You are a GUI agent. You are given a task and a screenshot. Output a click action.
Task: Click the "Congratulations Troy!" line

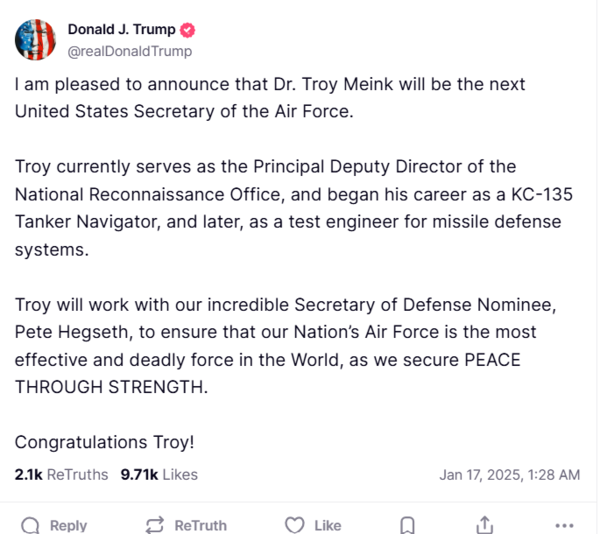(104, 441)
